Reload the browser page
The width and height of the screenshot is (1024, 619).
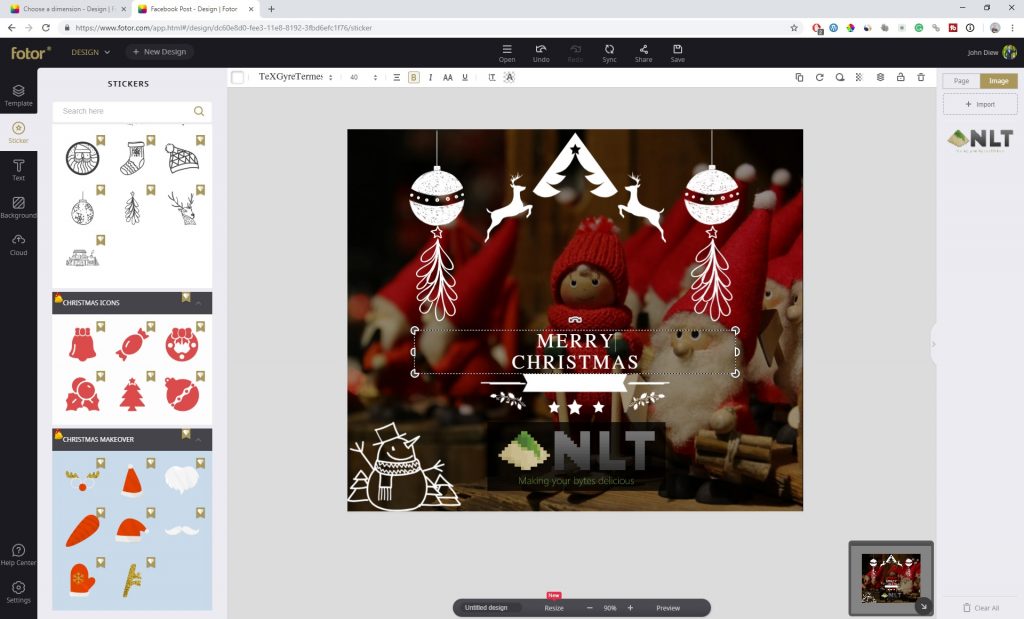click(46, 28)
